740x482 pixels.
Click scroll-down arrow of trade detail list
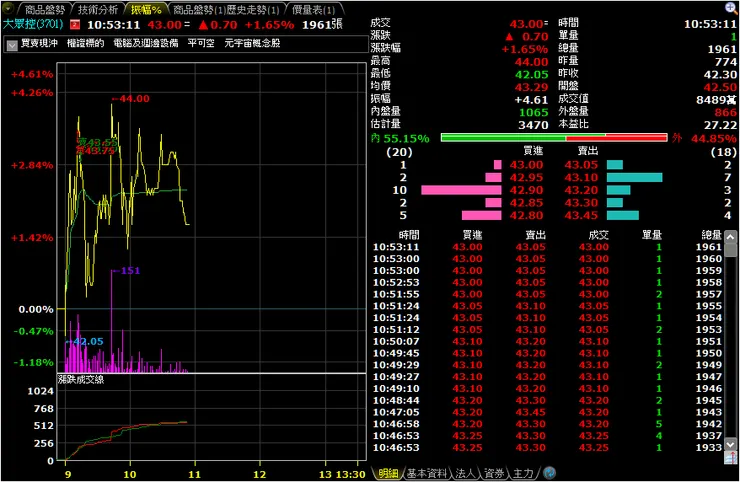coord(731,444)
